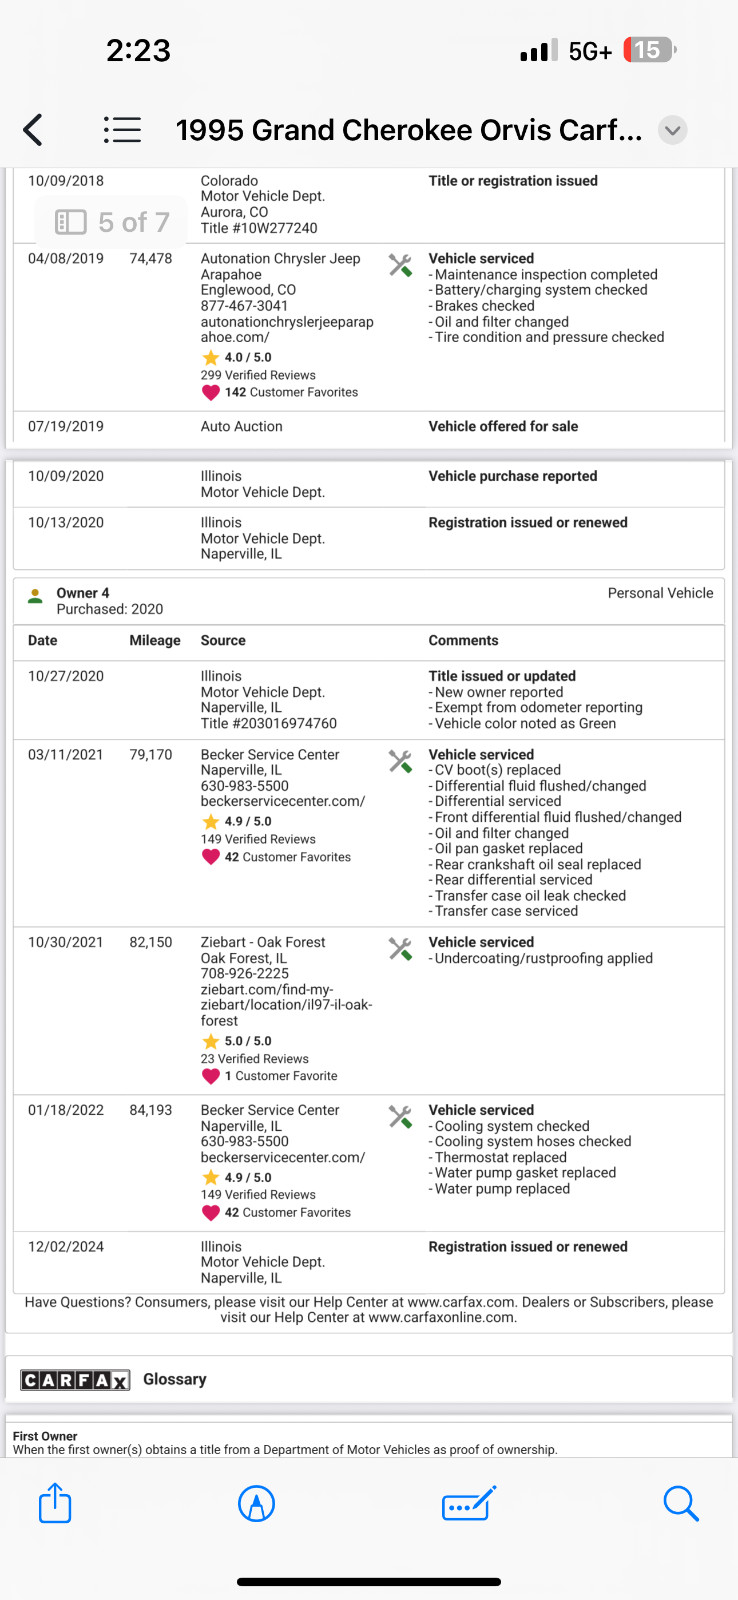Tap the Owner 4 person icon
This screenshot has height=1600, width=738.
pyautogui.click(x=35, y=595)
